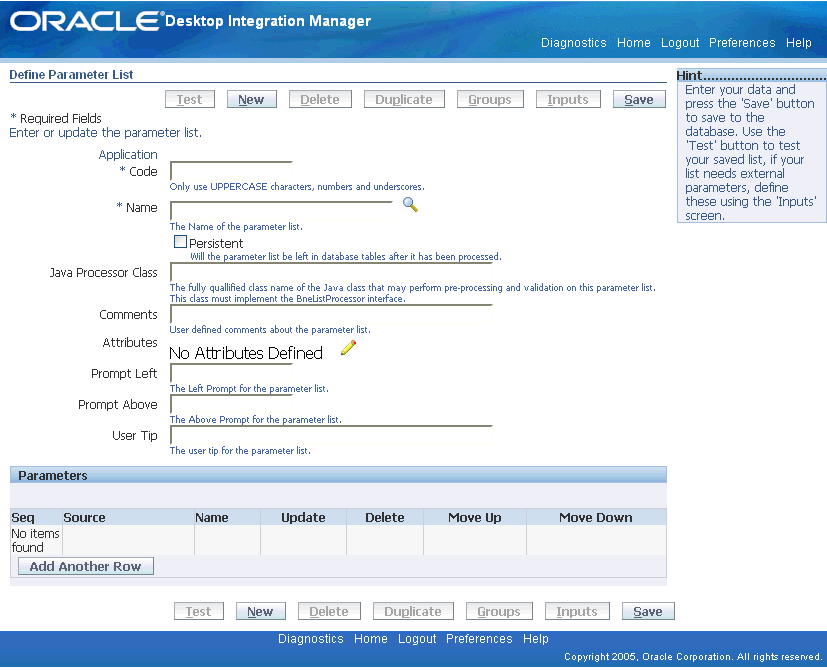Viewport: 827px width, 670px height.
Task: Save the parameter list
Action: 638,99
